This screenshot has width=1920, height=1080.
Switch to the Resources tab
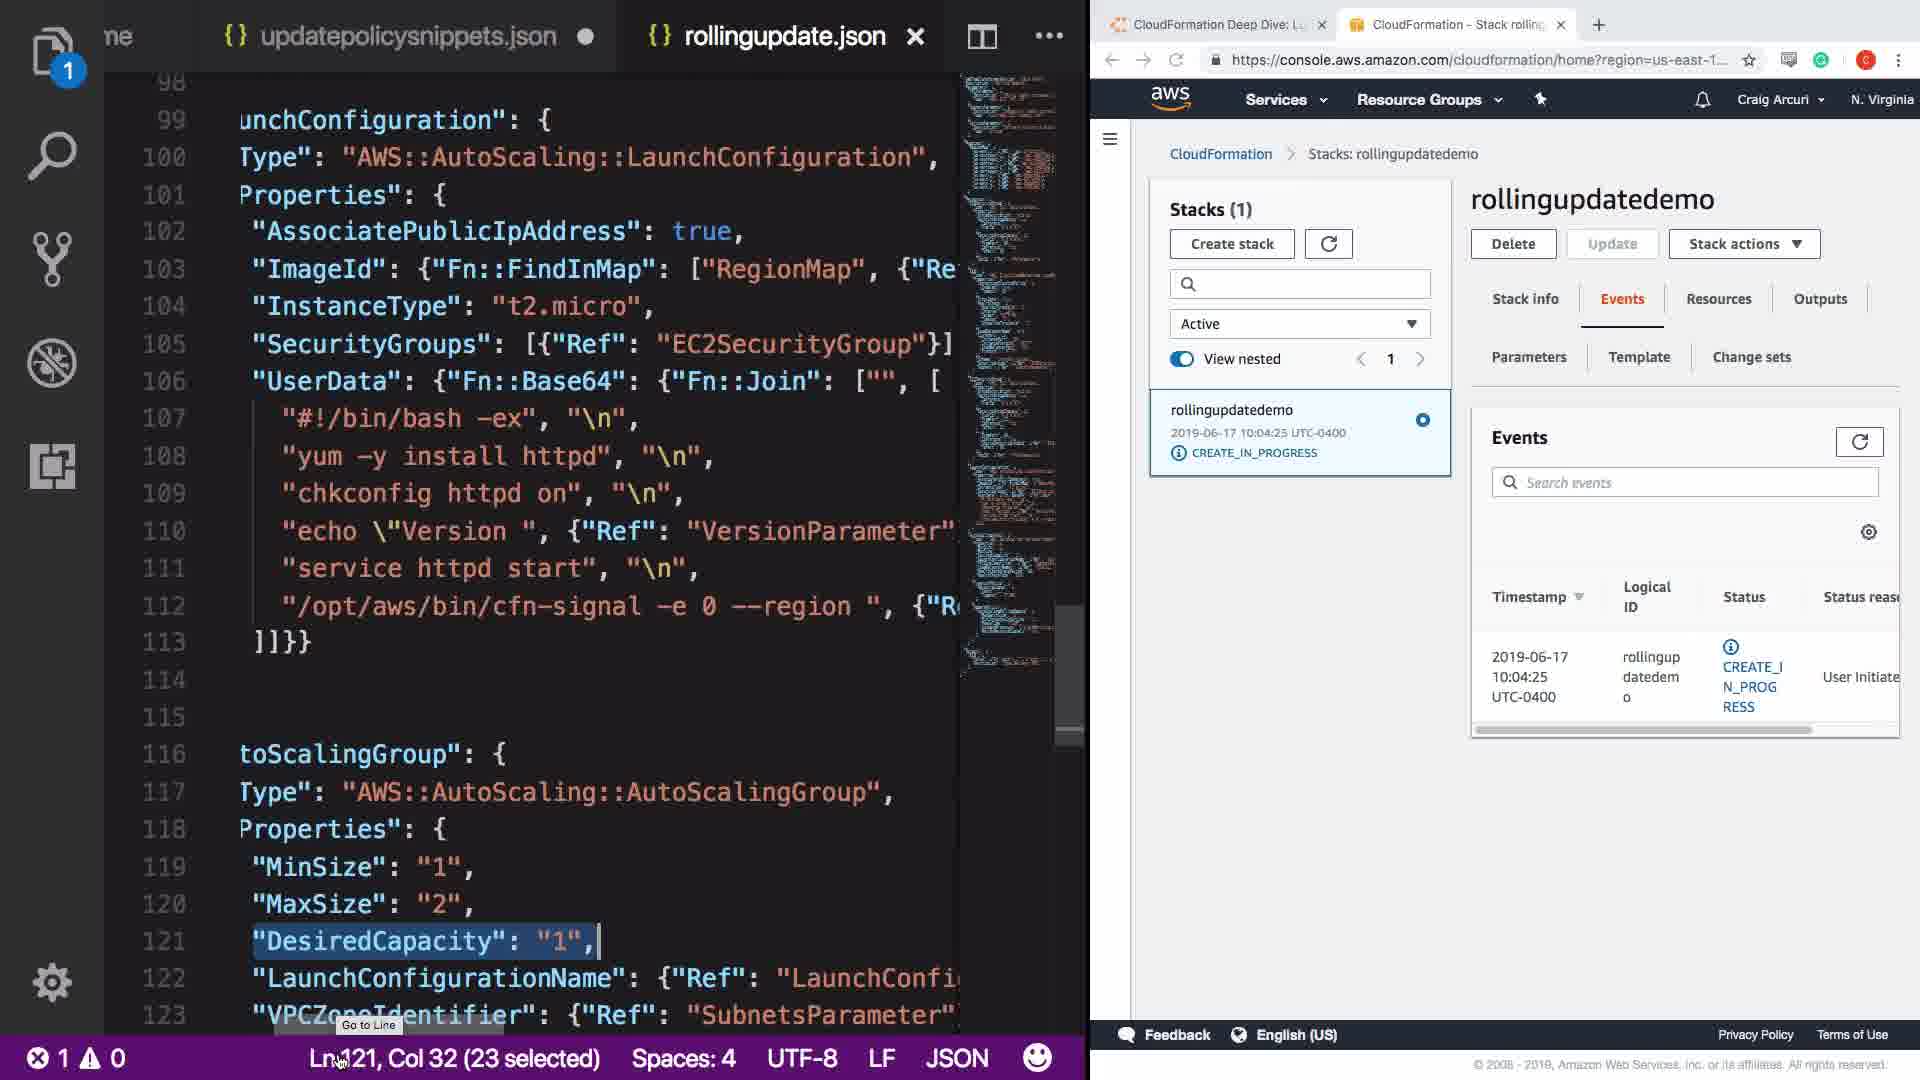[1718, 299]
